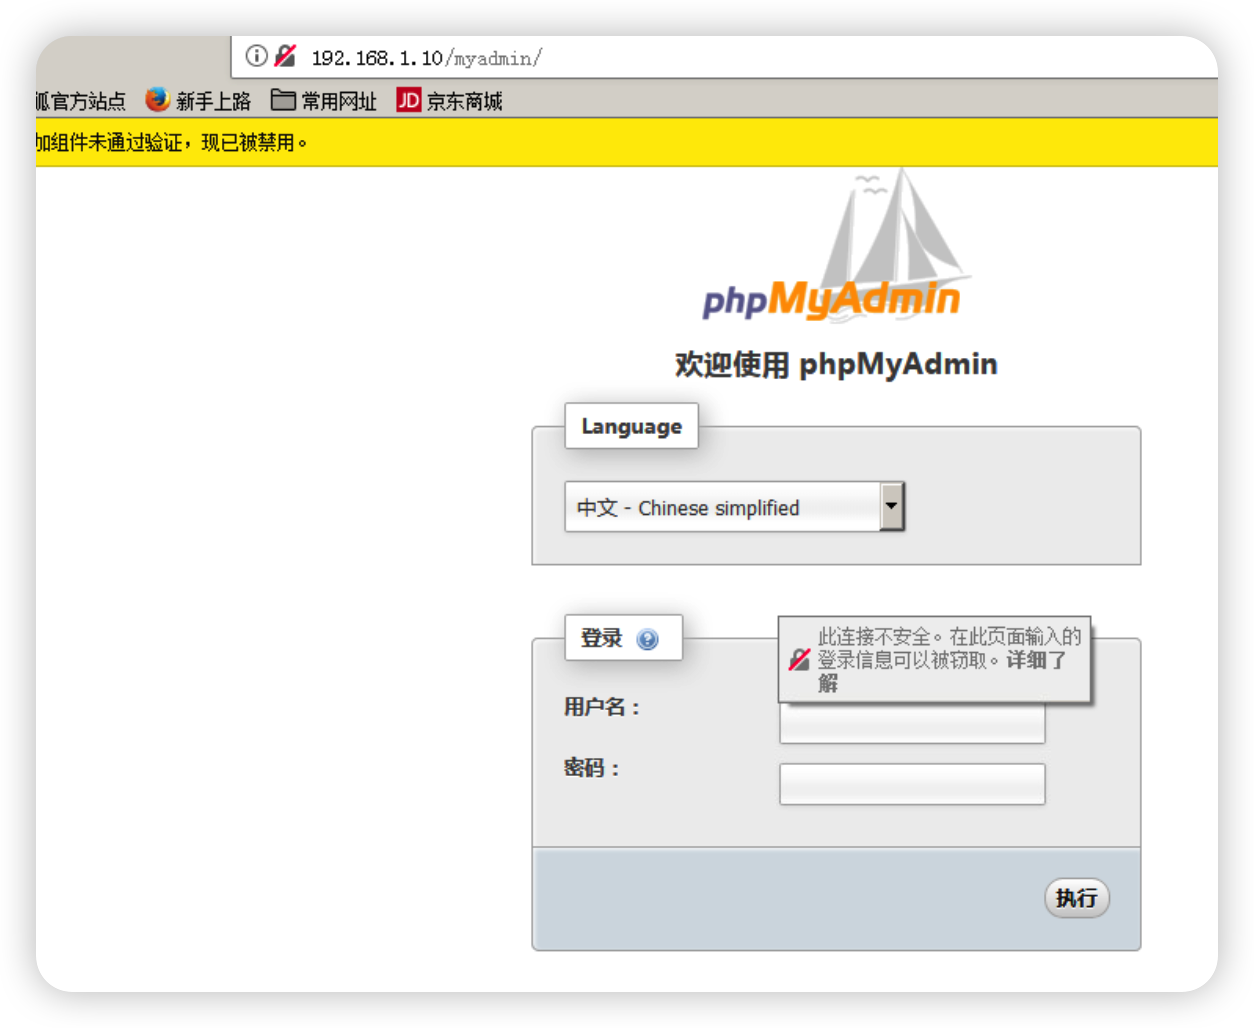Click the 详细了解 link in the security tooltip
Viewport: 1254px width, 1028px height.
pos(1036,660)
